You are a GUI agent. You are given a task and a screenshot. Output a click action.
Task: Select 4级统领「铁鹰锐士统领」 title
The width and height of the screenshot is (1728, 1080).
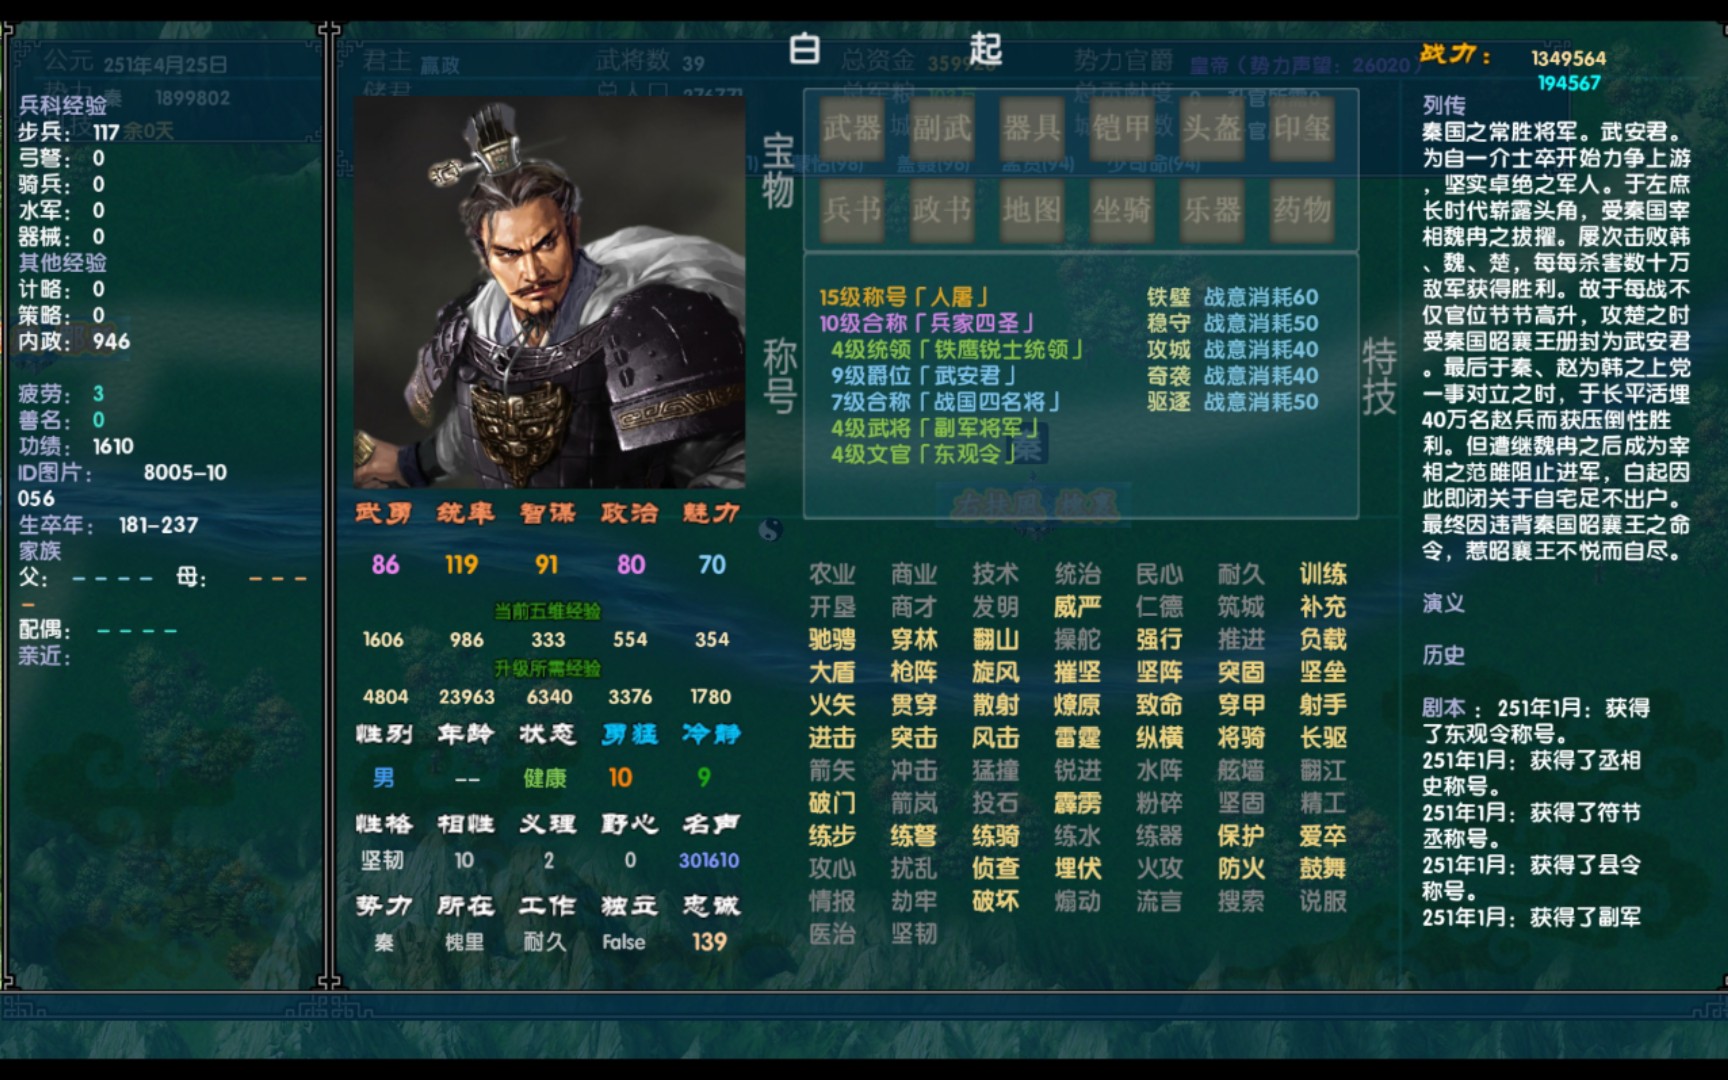click(958, 349)
